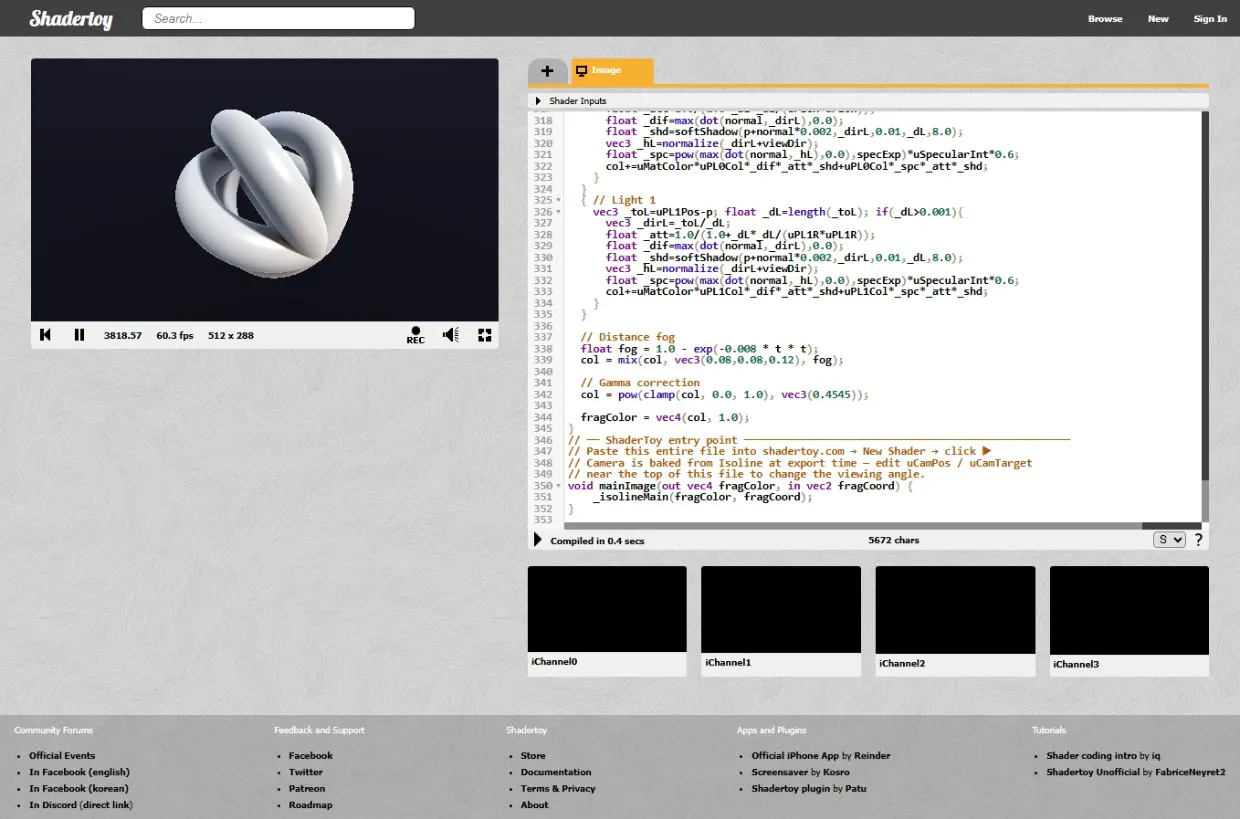Enter fullscreen preview mode
Image resolution: width=1240 pixels, height=819 pixels.
(x=485, y=335)
